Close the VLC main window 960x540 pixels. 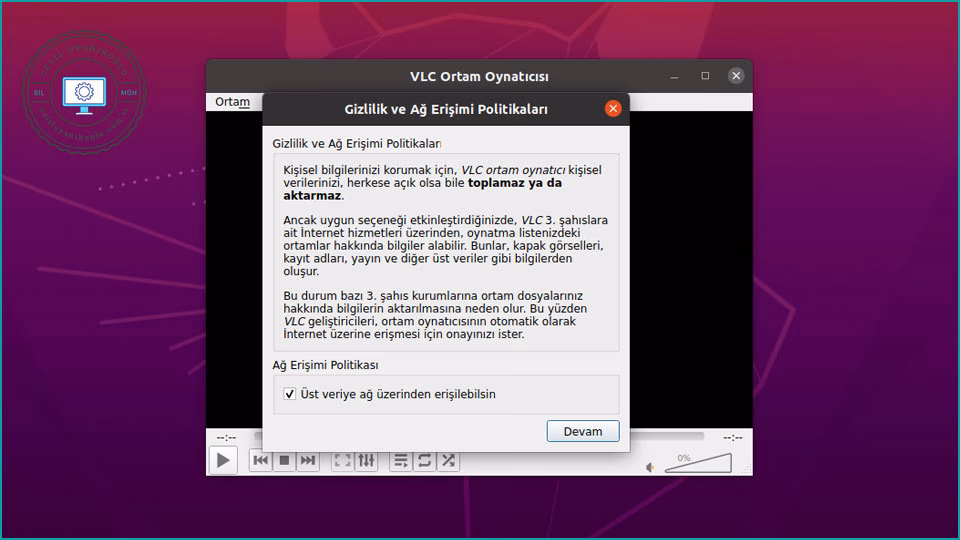(736, 76)
